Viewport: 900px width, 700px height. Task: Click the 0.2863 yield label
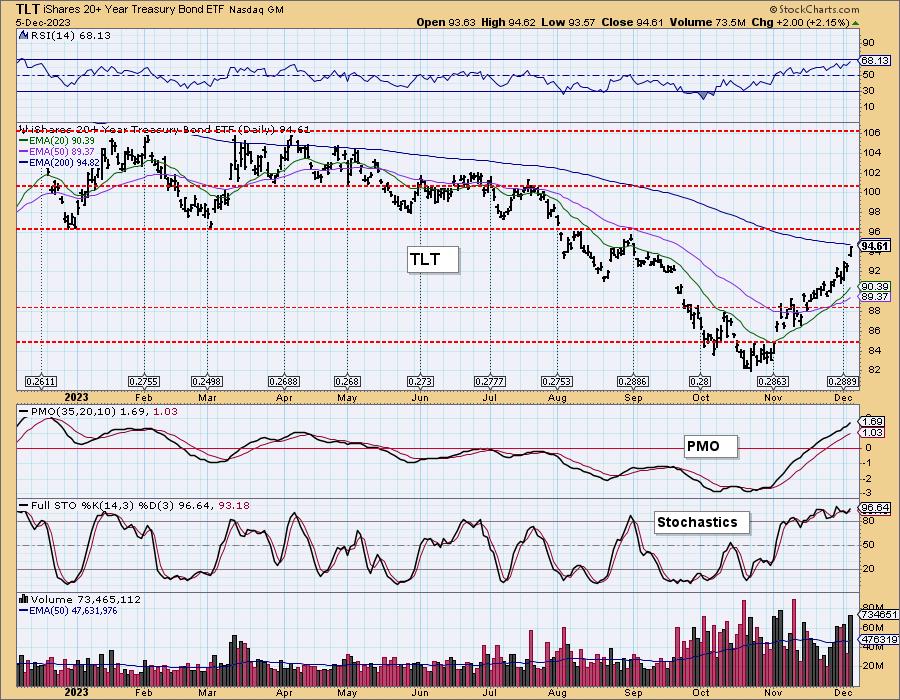(773, 381)
